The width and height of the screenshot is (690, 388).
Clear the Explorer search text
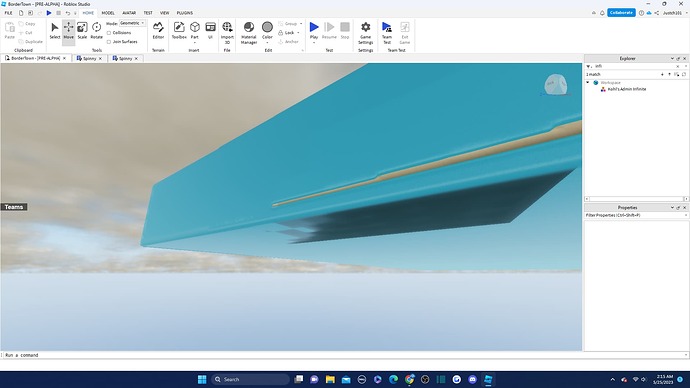[x=678, y=66]
